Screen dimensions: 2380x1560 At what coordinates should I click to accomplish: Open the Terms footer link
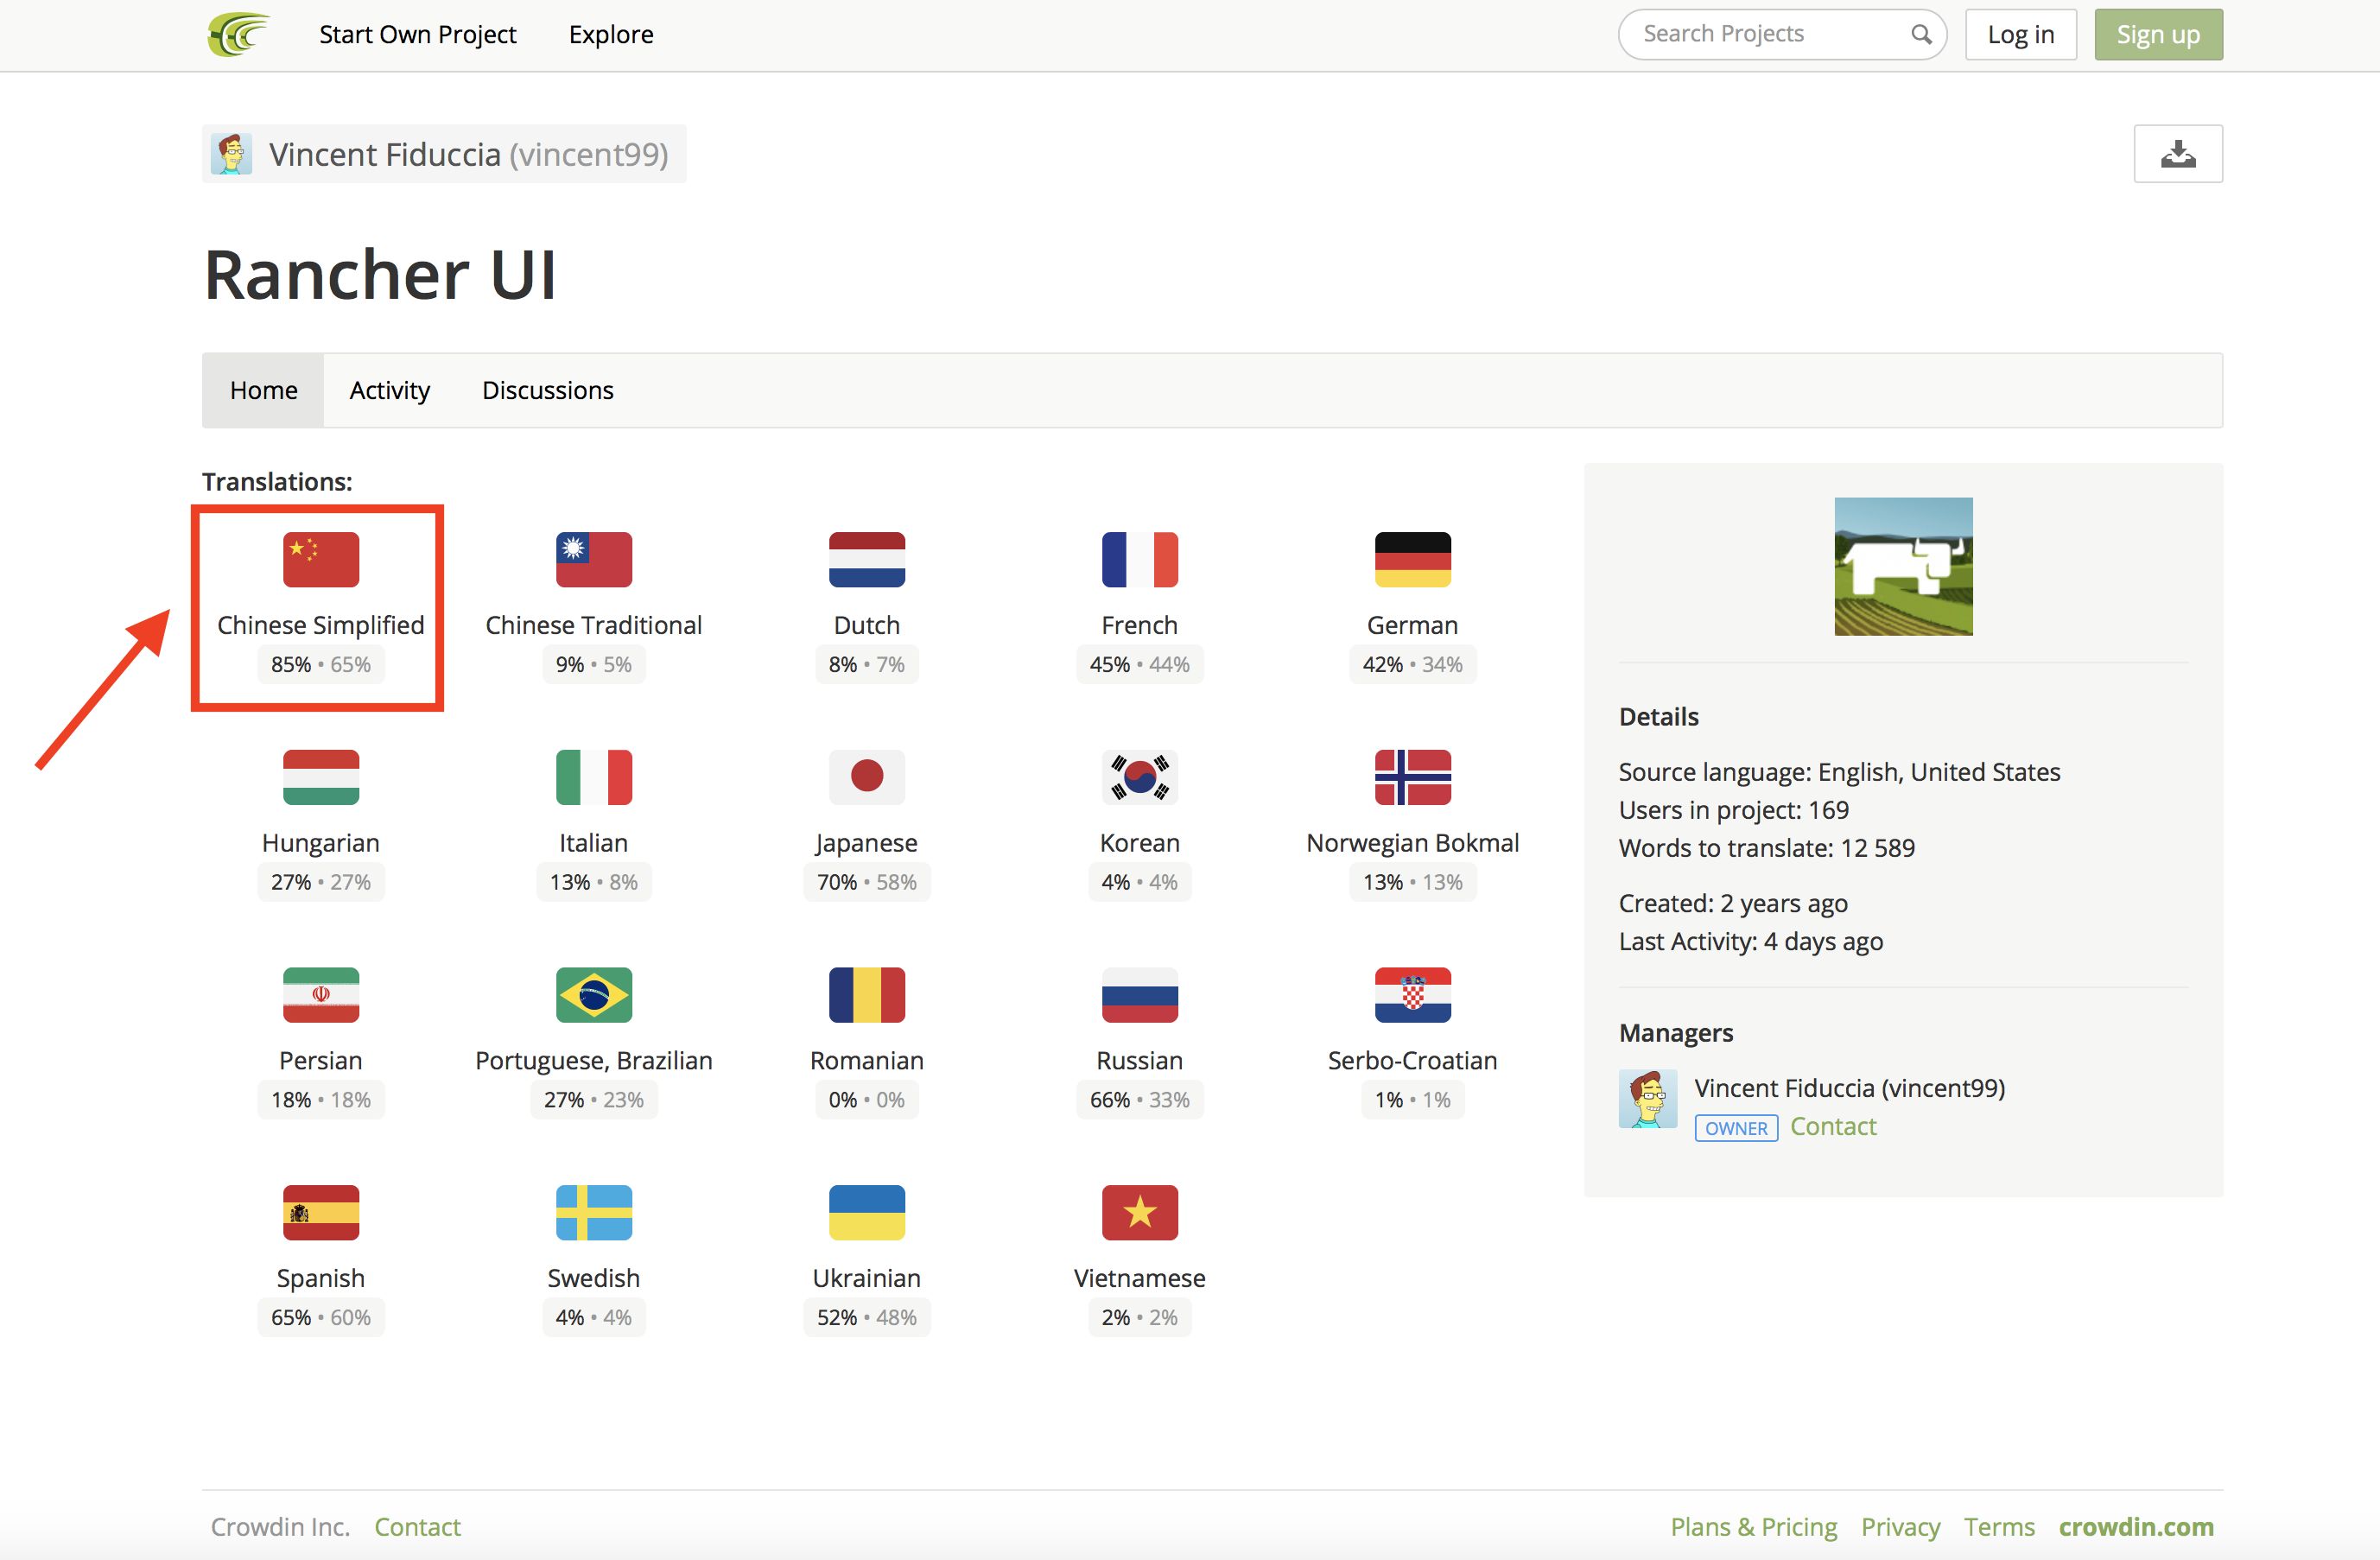point(1998,1526)
